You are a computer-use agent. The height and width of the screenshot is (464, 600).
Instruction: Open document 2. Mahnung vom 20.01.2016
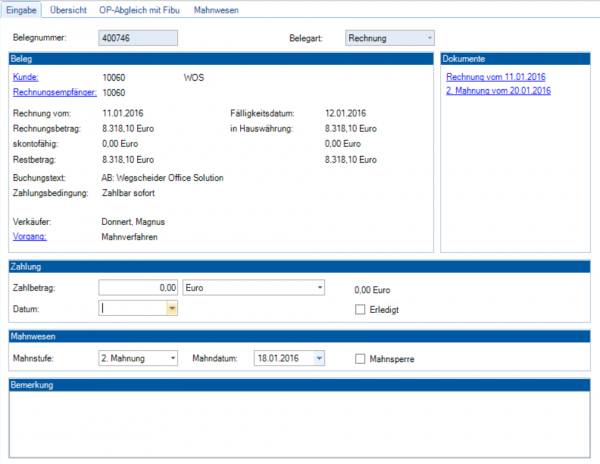(x=499, y=91)
